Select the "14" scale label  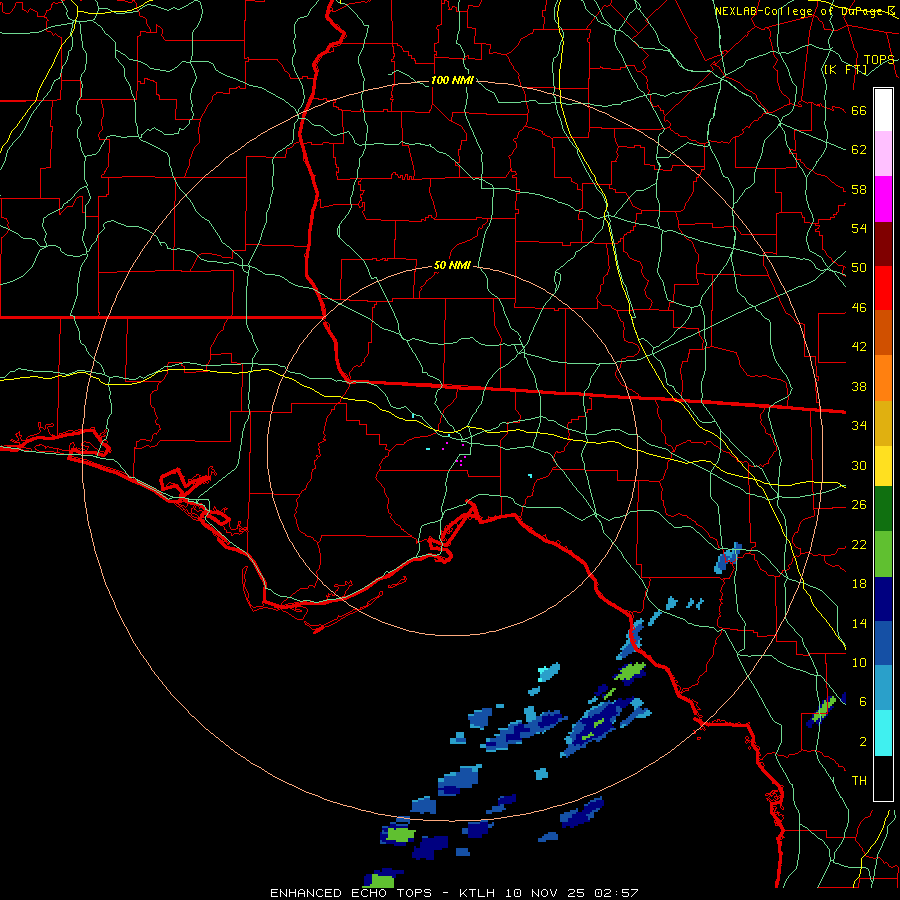pos(859,623)
